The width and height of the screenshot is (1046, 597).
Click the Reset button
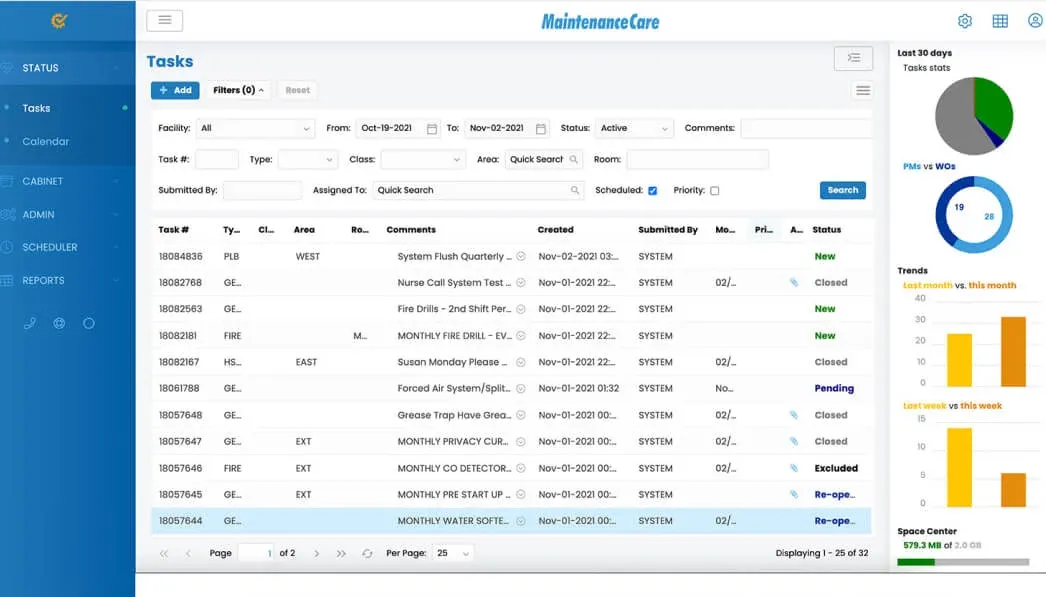click(x=298, y=90)
